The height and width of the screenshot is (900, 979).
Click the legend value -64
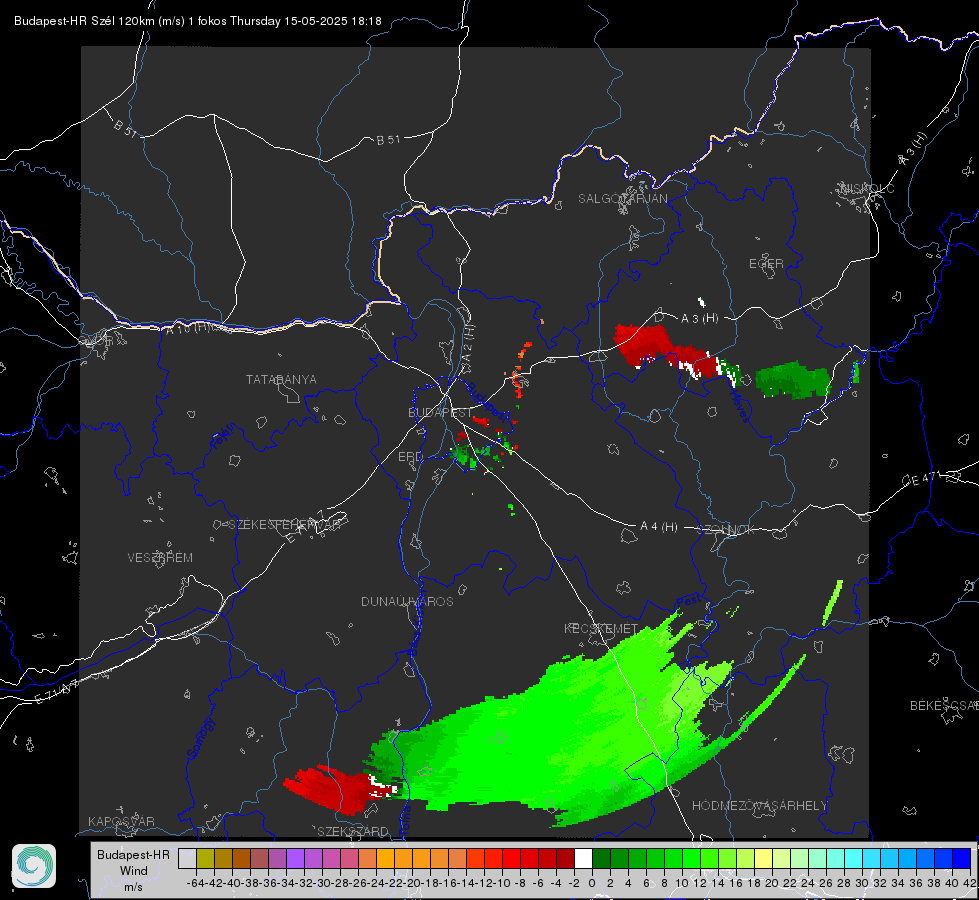click(x=195, y=883)
